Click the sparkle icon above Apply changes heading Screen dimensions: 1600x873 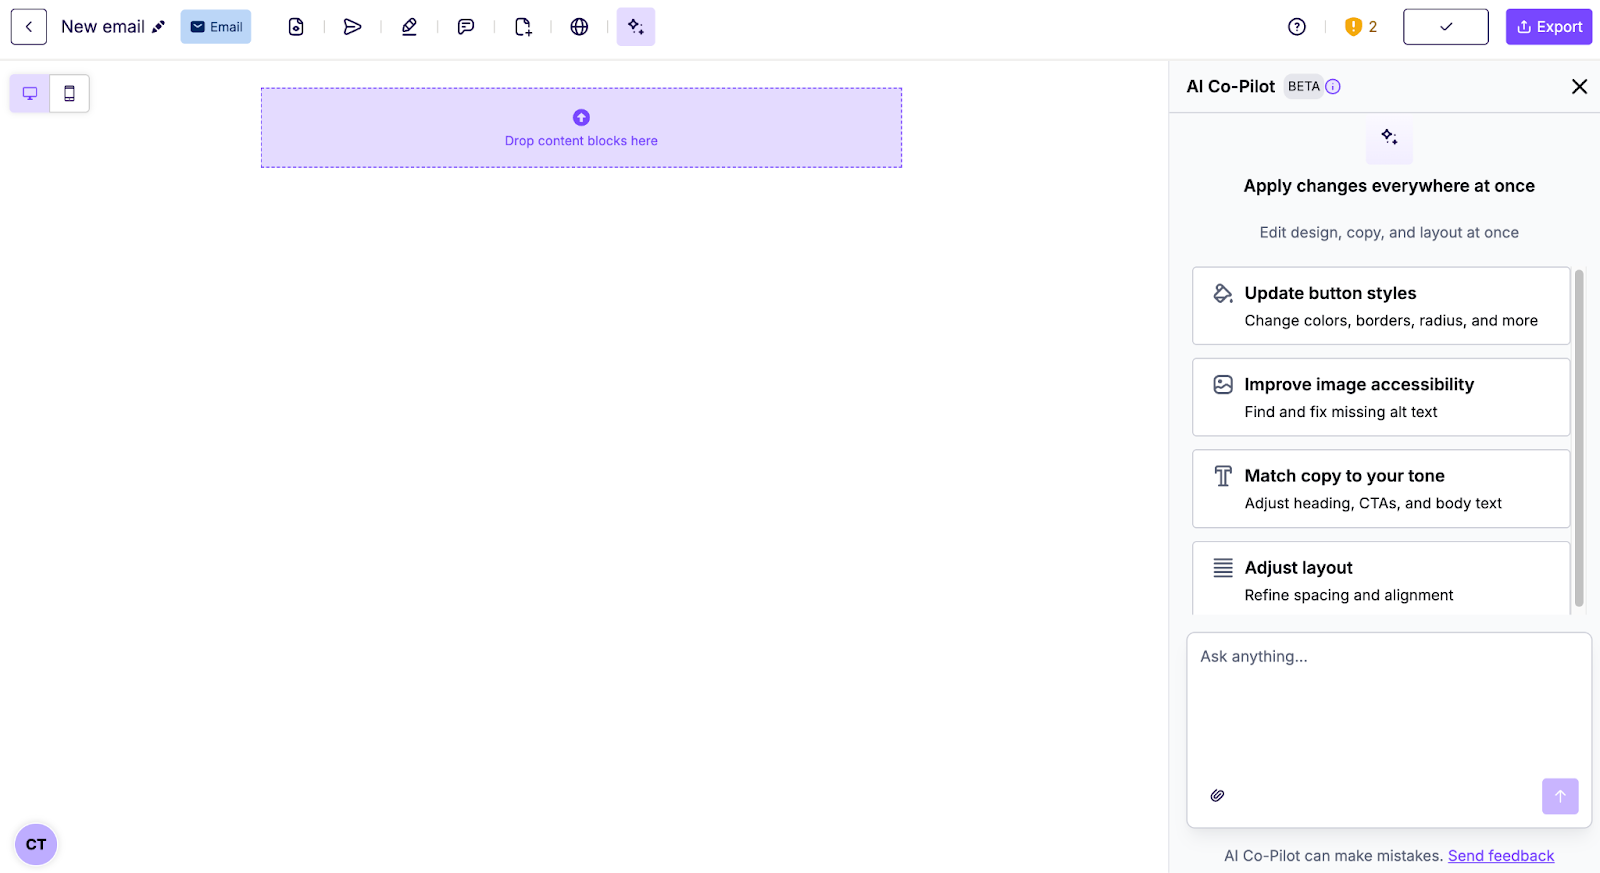click(1389, 140)
